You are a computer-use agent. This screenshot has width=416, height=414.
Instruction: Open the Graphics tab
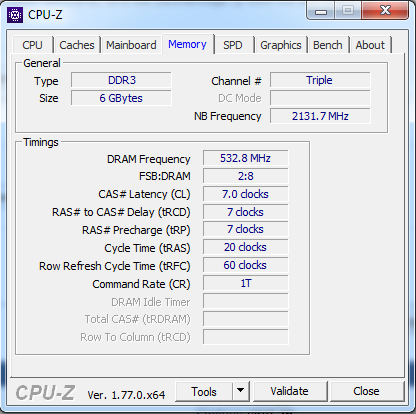(281, 45)
